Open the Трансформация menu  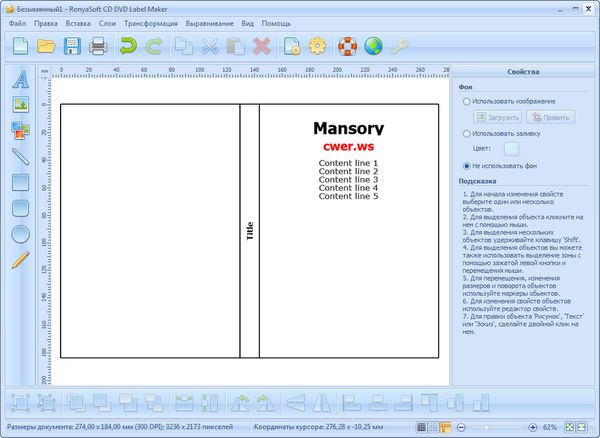point(150,22)
